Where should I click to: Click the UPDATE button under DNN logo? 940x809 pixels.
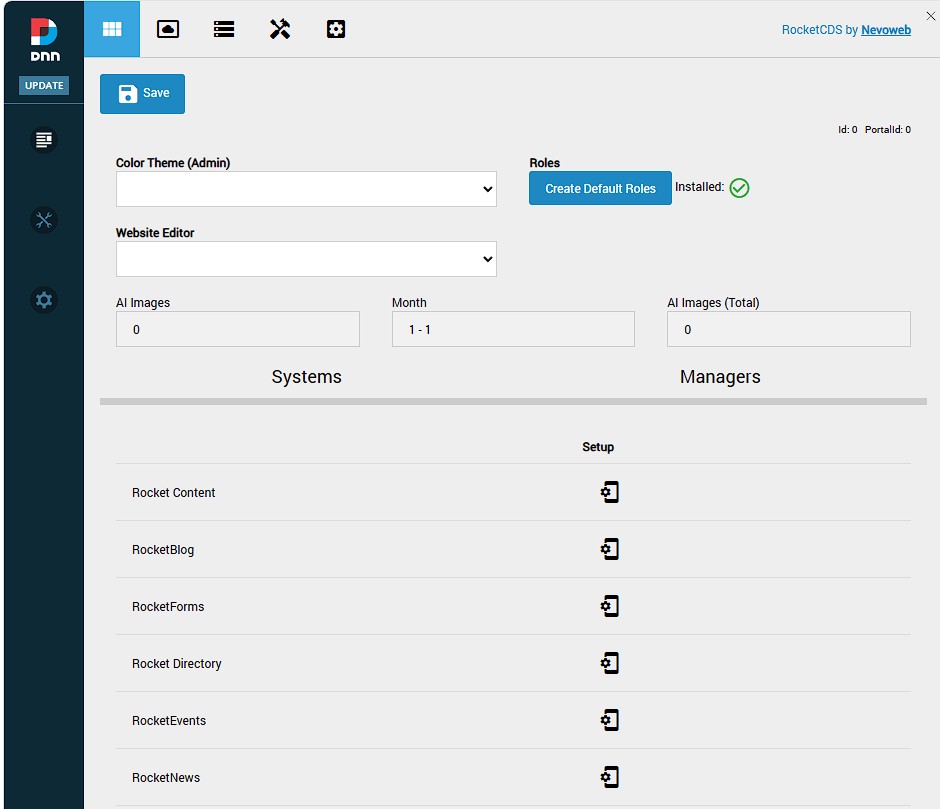(x=44, y=85)
